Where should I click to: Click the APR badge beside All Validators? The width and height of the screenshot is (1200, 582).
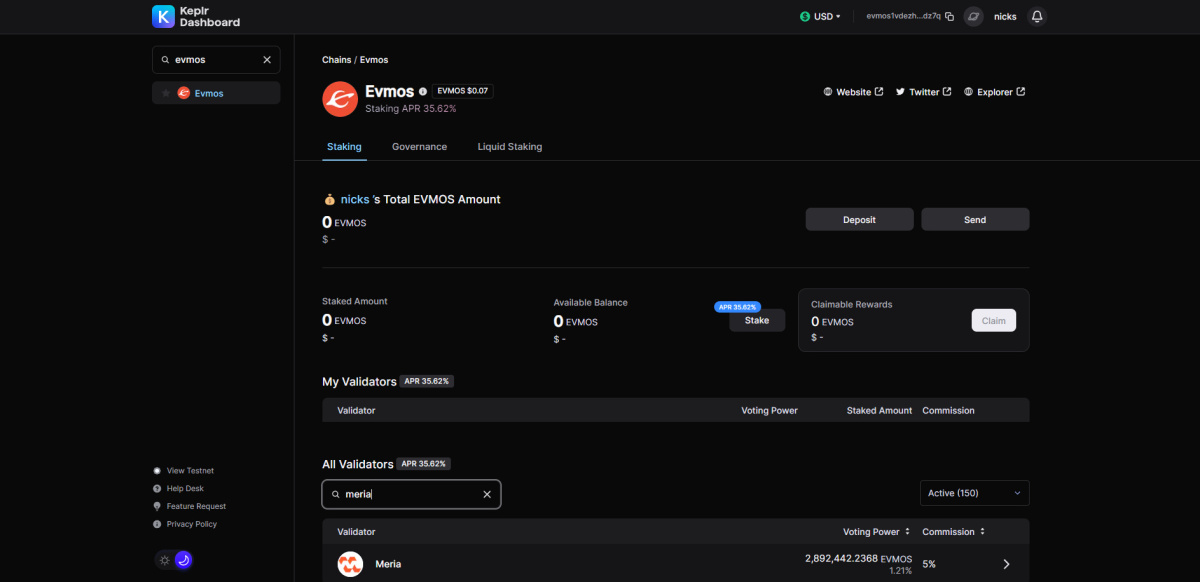tap(424, 464)
